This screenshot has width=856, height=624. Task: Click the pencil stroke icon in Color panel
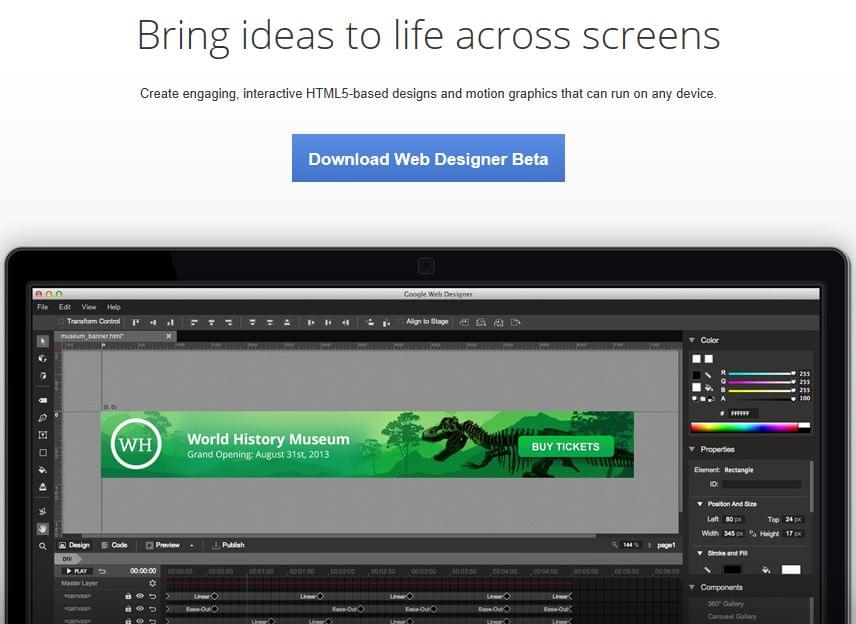[708, 375]
